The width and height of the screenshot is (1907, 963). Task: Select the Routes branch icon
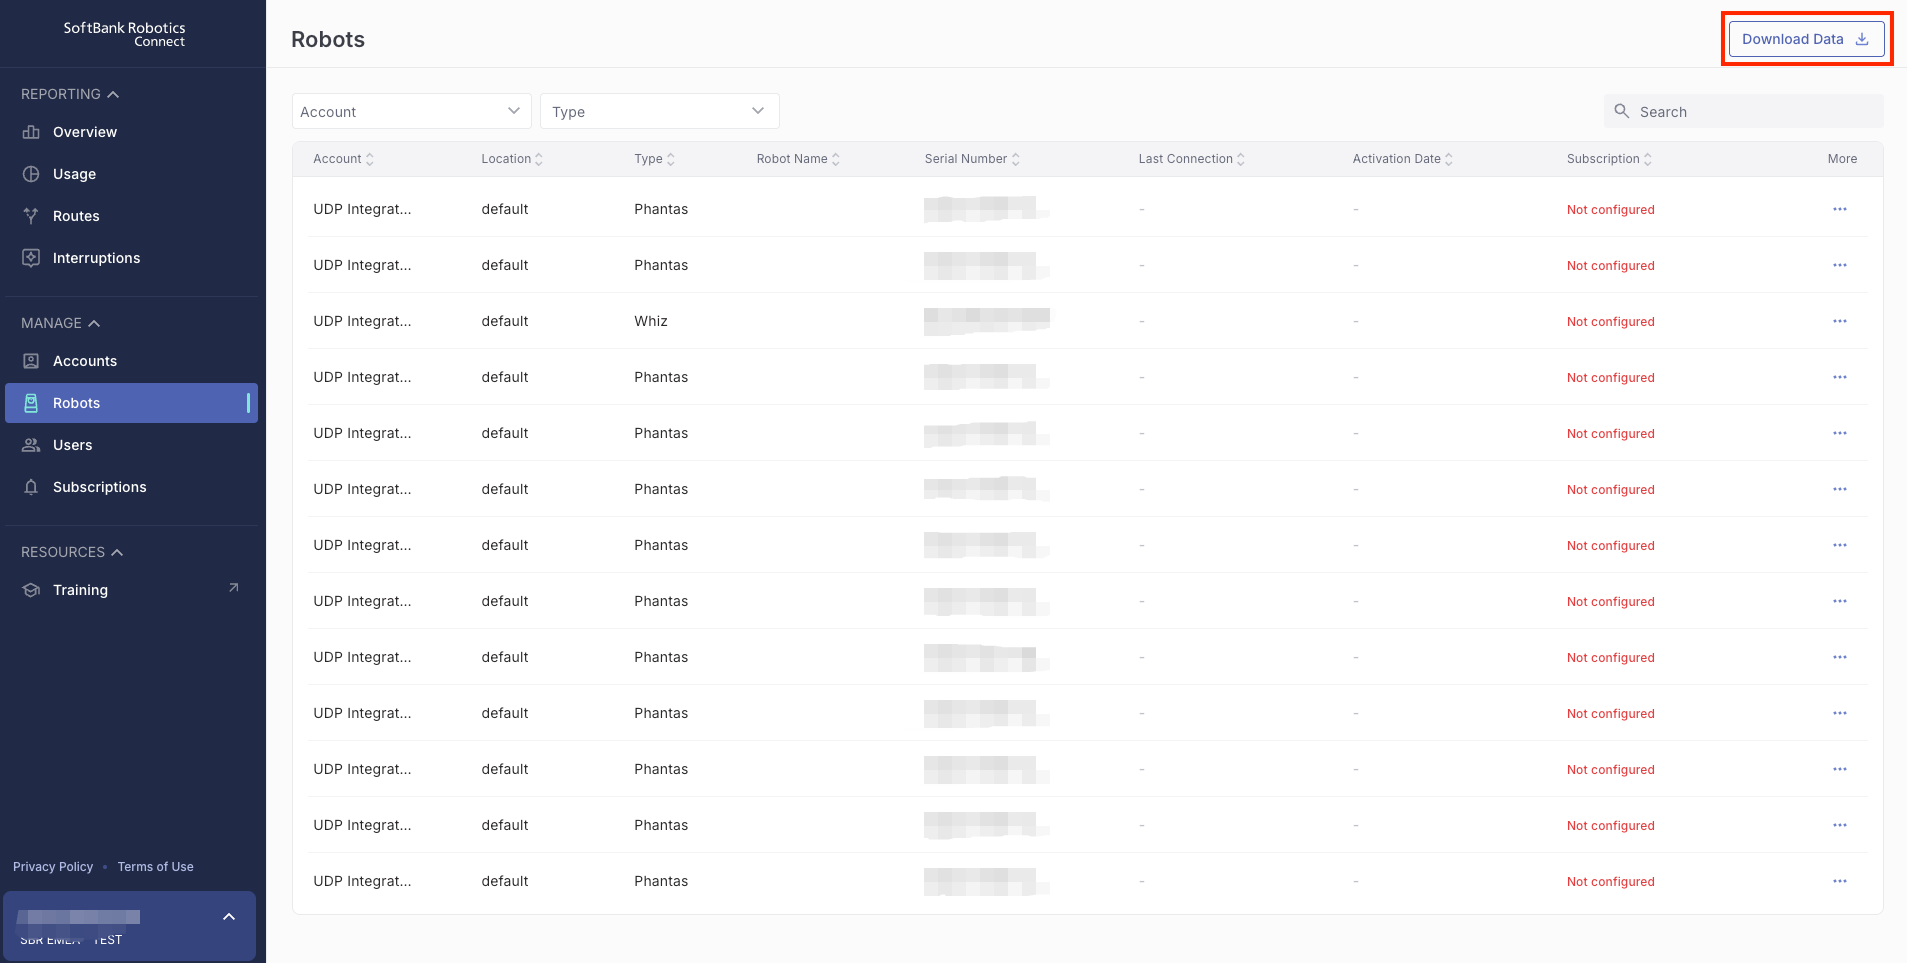[x=31, y=216]
